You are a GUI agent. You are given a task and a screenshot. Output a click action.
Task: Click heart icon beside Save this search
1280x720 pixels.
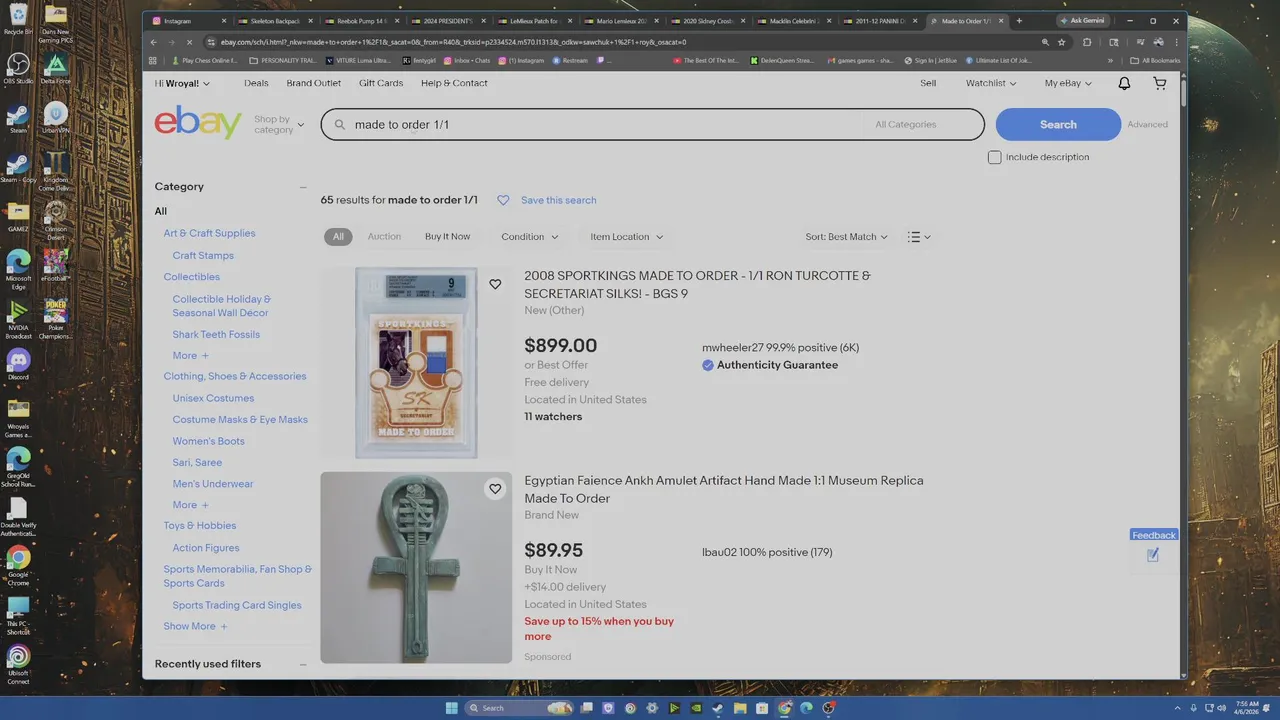[503, 200]
